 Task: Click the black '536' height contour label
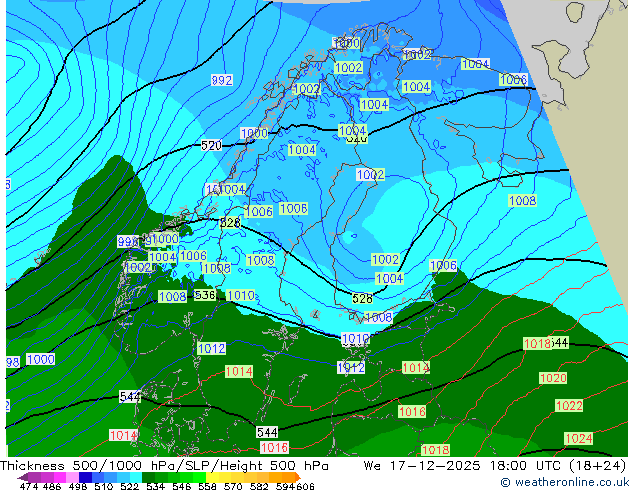coord(205,295)
